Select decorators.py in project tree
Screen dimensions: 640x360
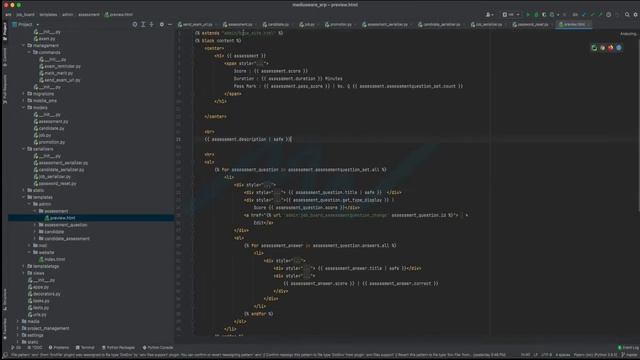coord(47,294)
